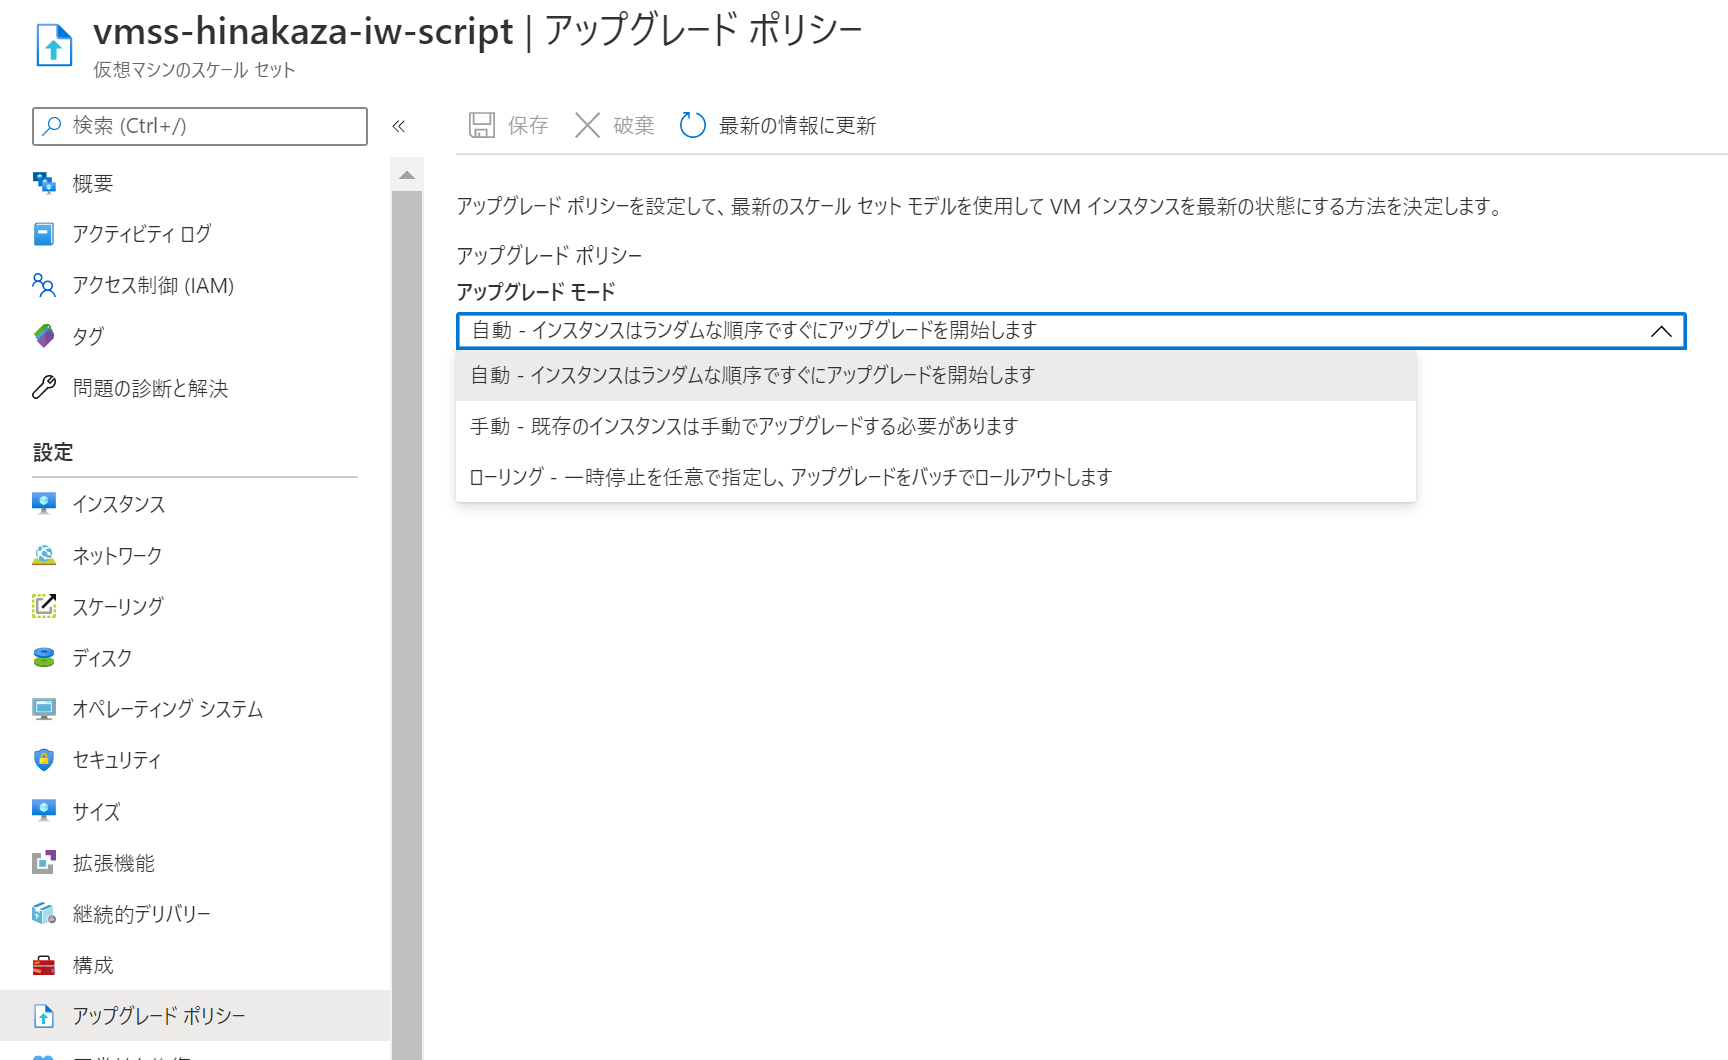Click the sidebar vertical scrollbar track
This screenshot has width=1728, height=1060.
407,625
